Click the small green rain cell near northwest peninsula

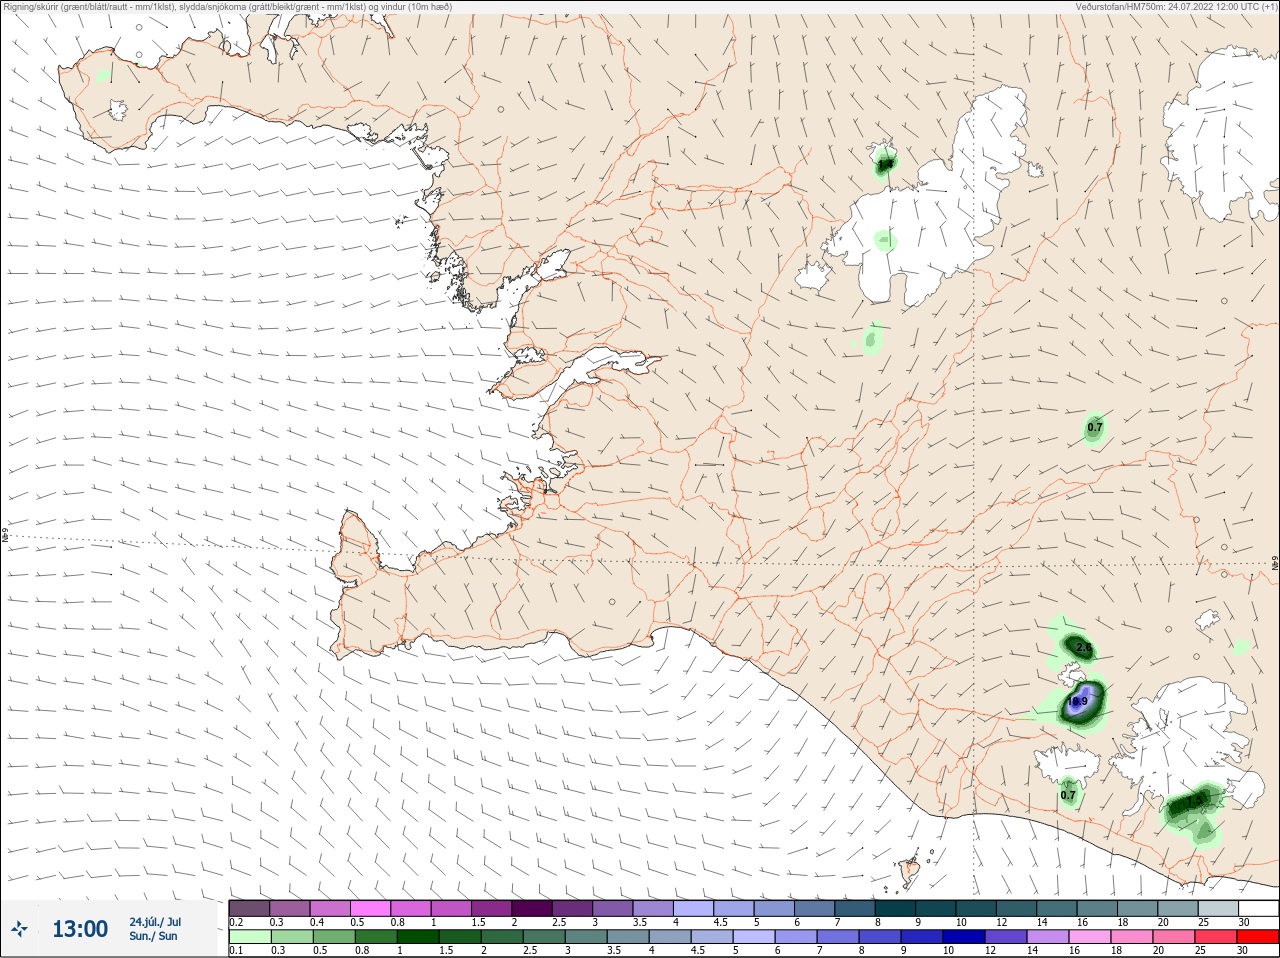click(x=102, y=76)
